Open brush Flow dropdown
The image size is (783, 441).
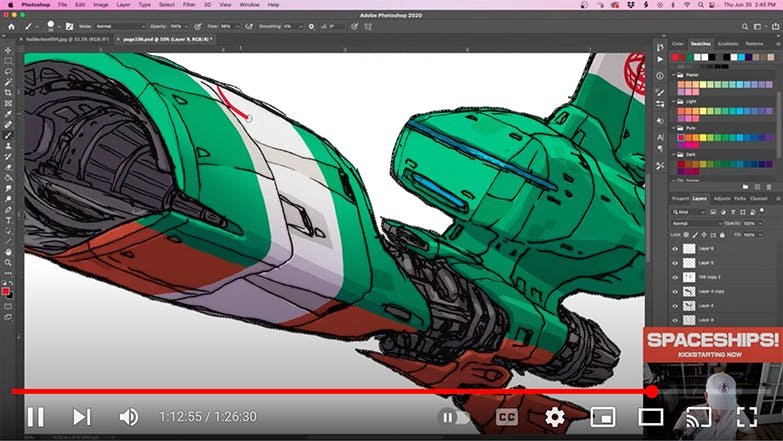pyautogui.click(x=238, y=26)
